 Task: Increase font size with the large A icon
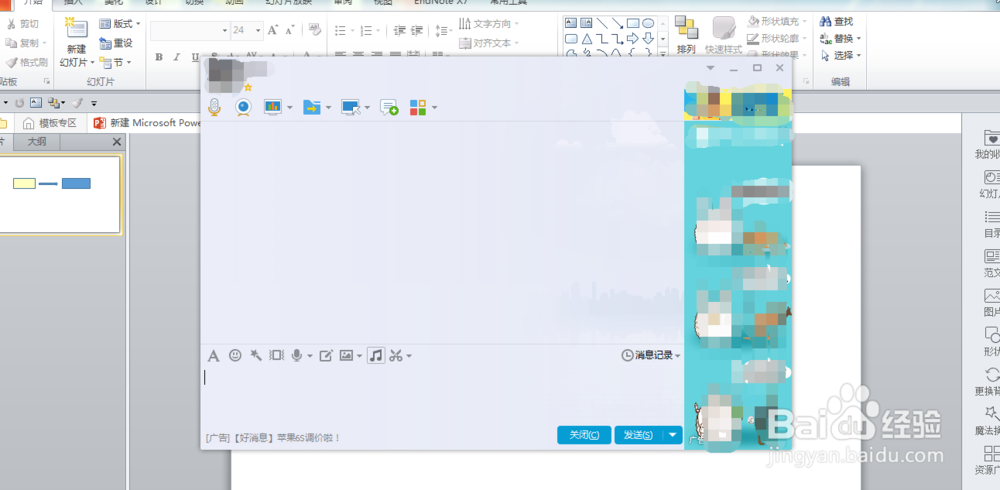click(273, 30)
